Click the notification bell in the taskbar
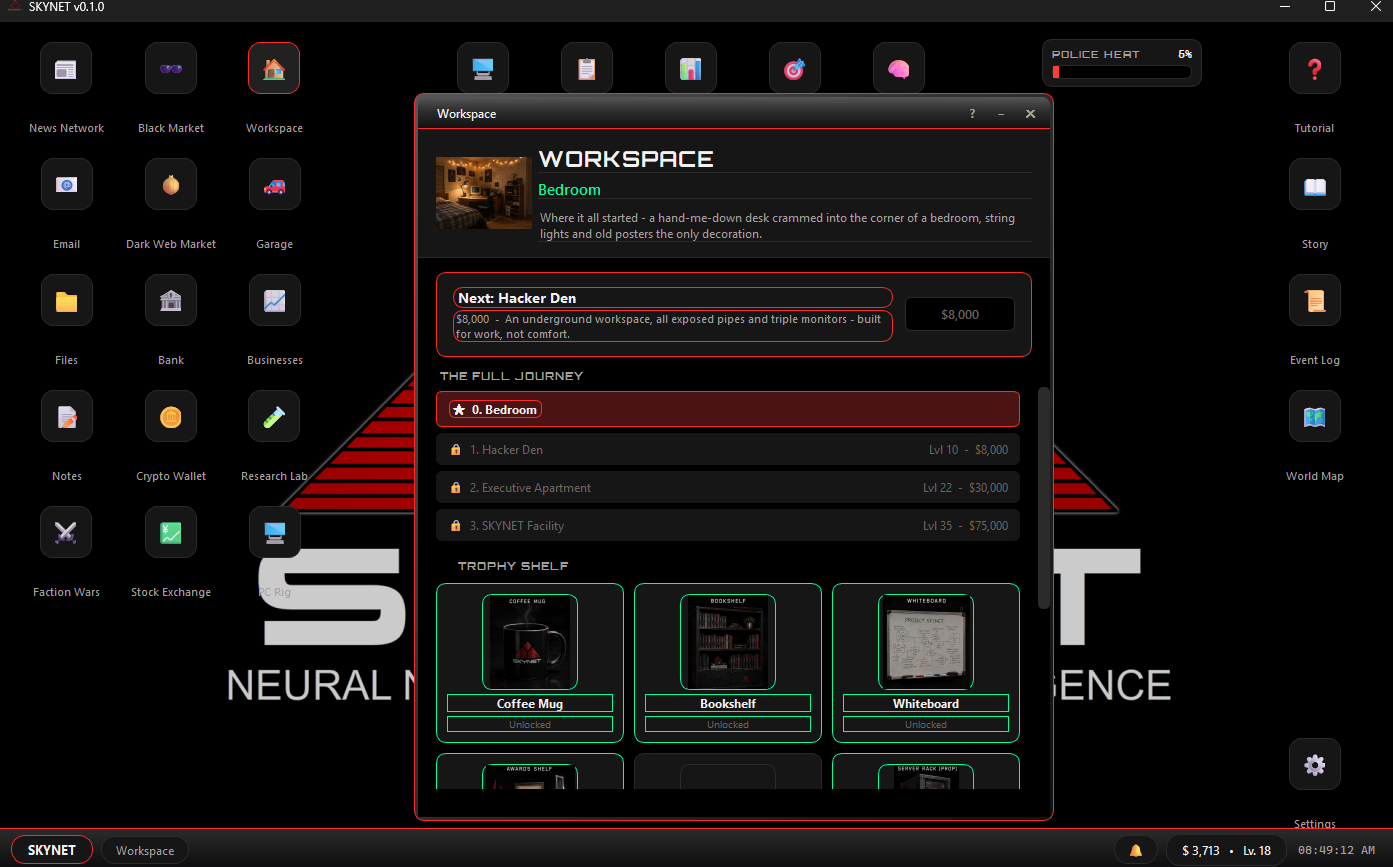 pos(1136,850)
